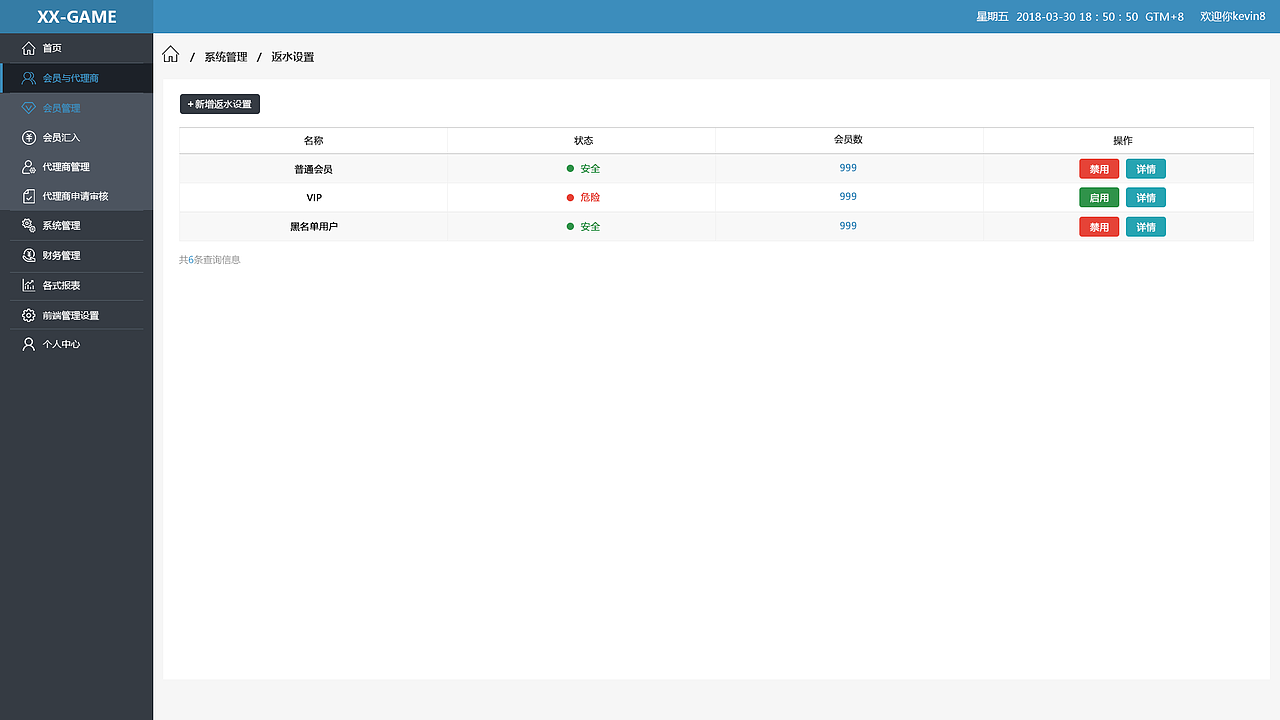Click the 2018-03-30 date time text
The height and width of the screenshot is (720, 1280).
[1077, 17]
